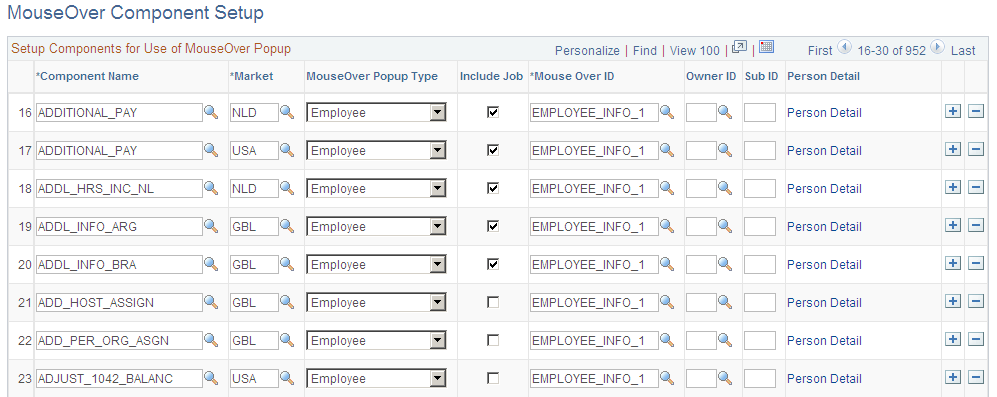Open Owner ID lookup in row 19
This screenshot has width=997, height=397.
click(x=725, y=226)
